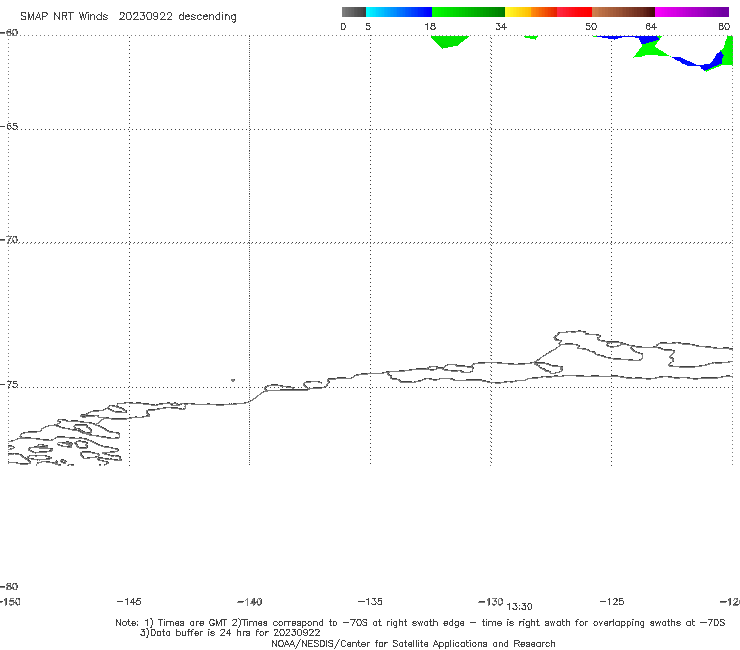Image resolution: width=740 pixels, height=650 pixels.
Task: Click the '-145' longitude axis label
Action: coord(129,601)
